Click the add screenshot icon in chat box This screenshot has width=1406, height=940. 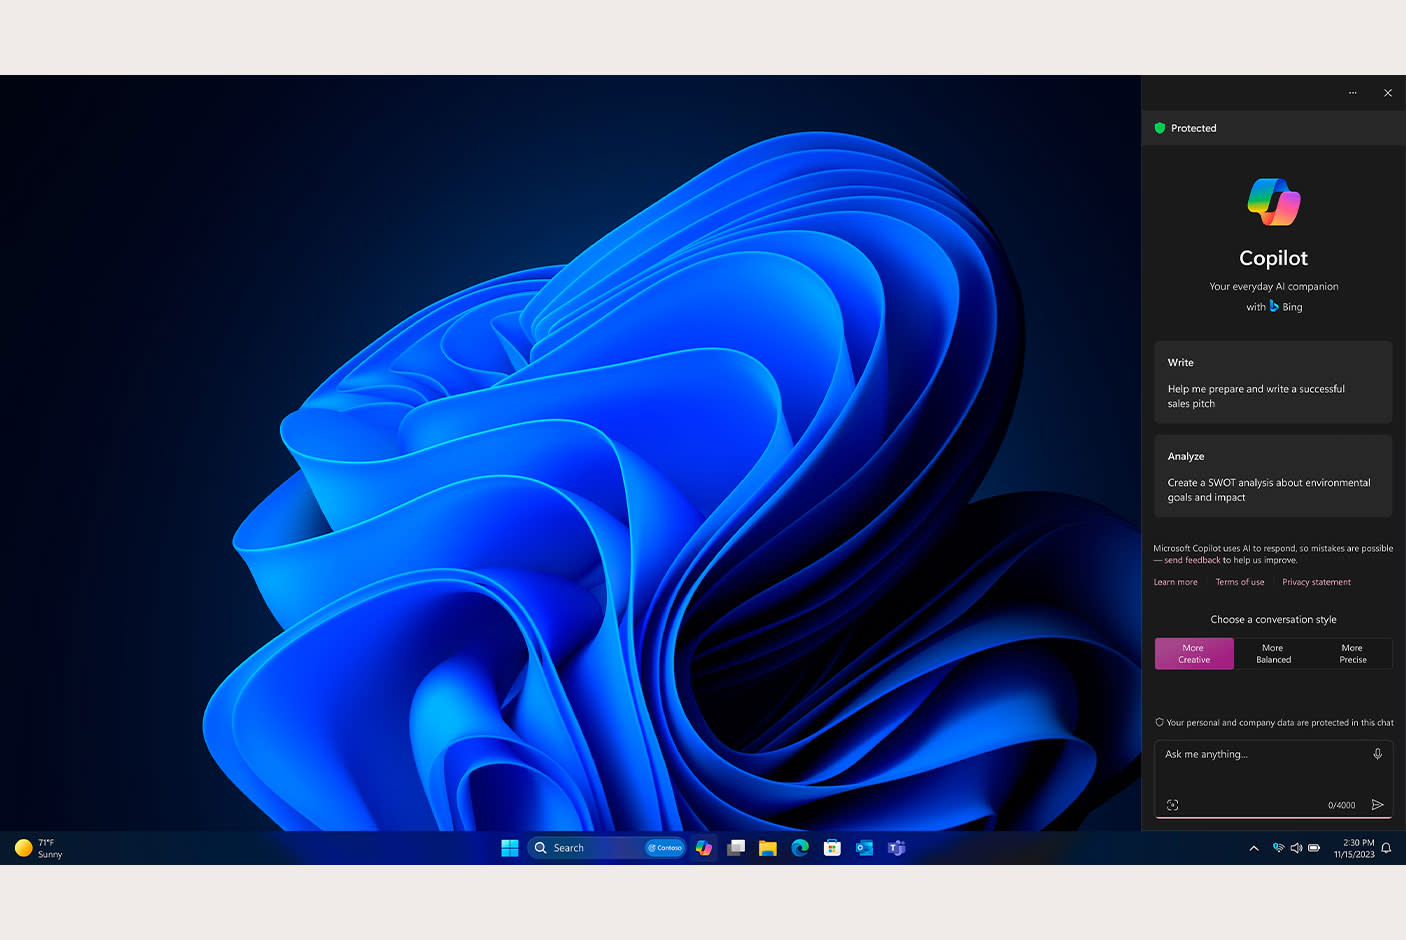(x=1172, y=805)
